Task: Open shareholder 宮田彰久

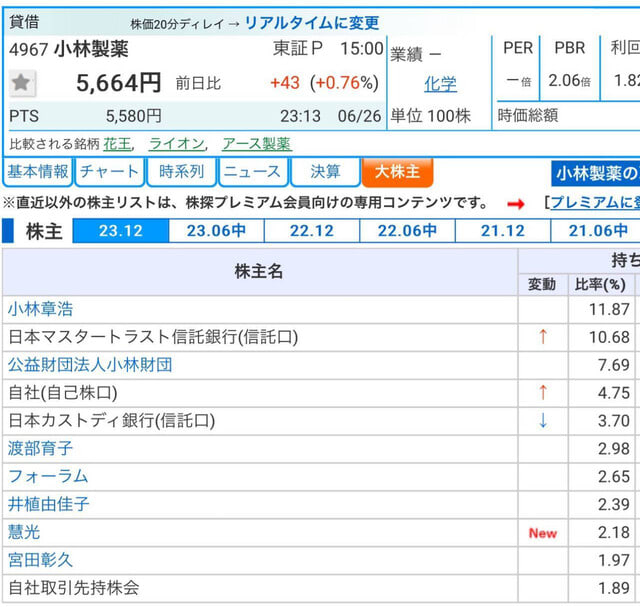Action: coord(40,560)
